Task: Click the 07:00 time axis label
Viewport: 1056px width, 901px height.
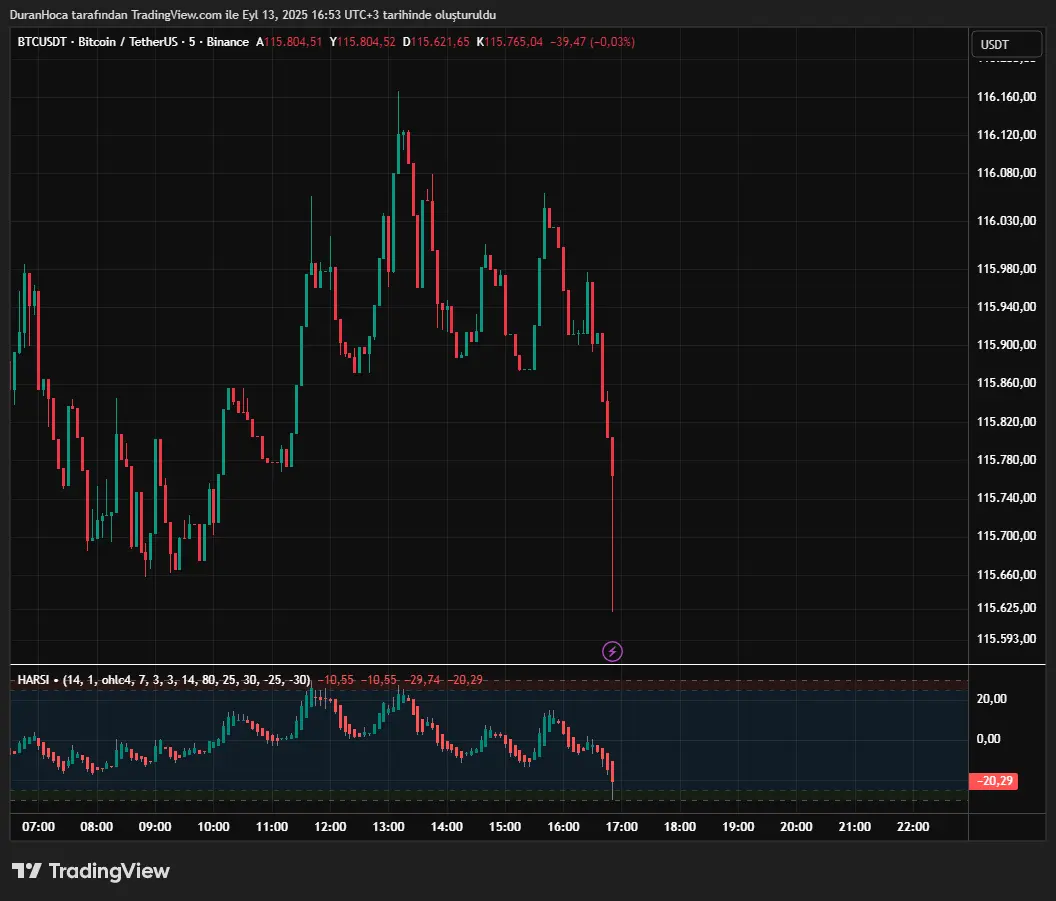Action: coord(38,826)
